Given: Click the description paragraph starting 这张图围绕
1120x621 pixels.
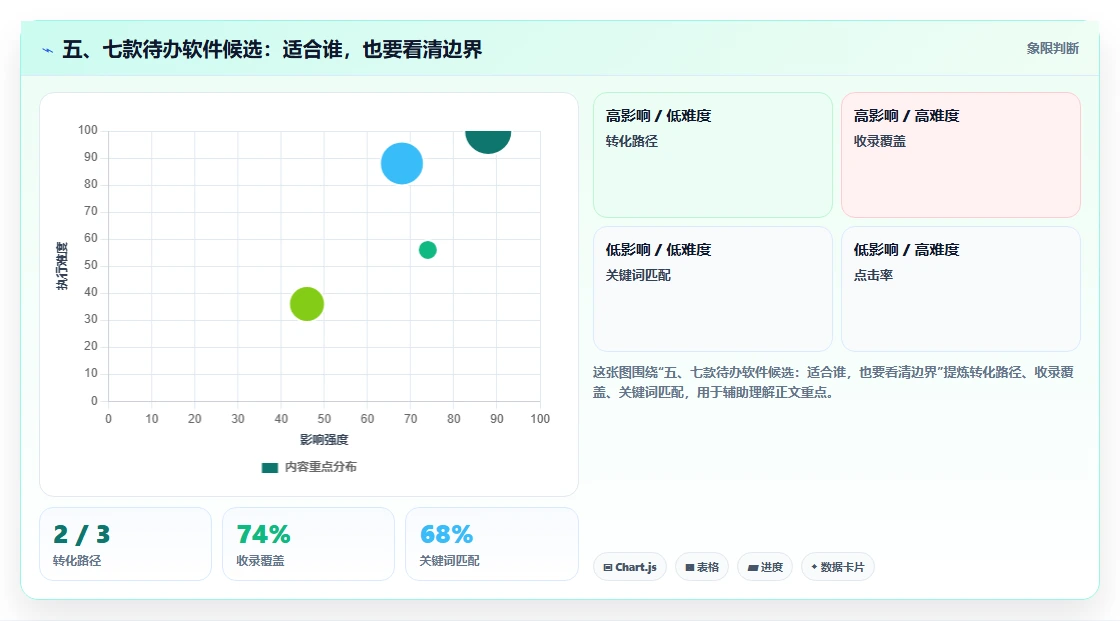Looking at the screenshot, I should pyautogui.click(x=834, y=382).
